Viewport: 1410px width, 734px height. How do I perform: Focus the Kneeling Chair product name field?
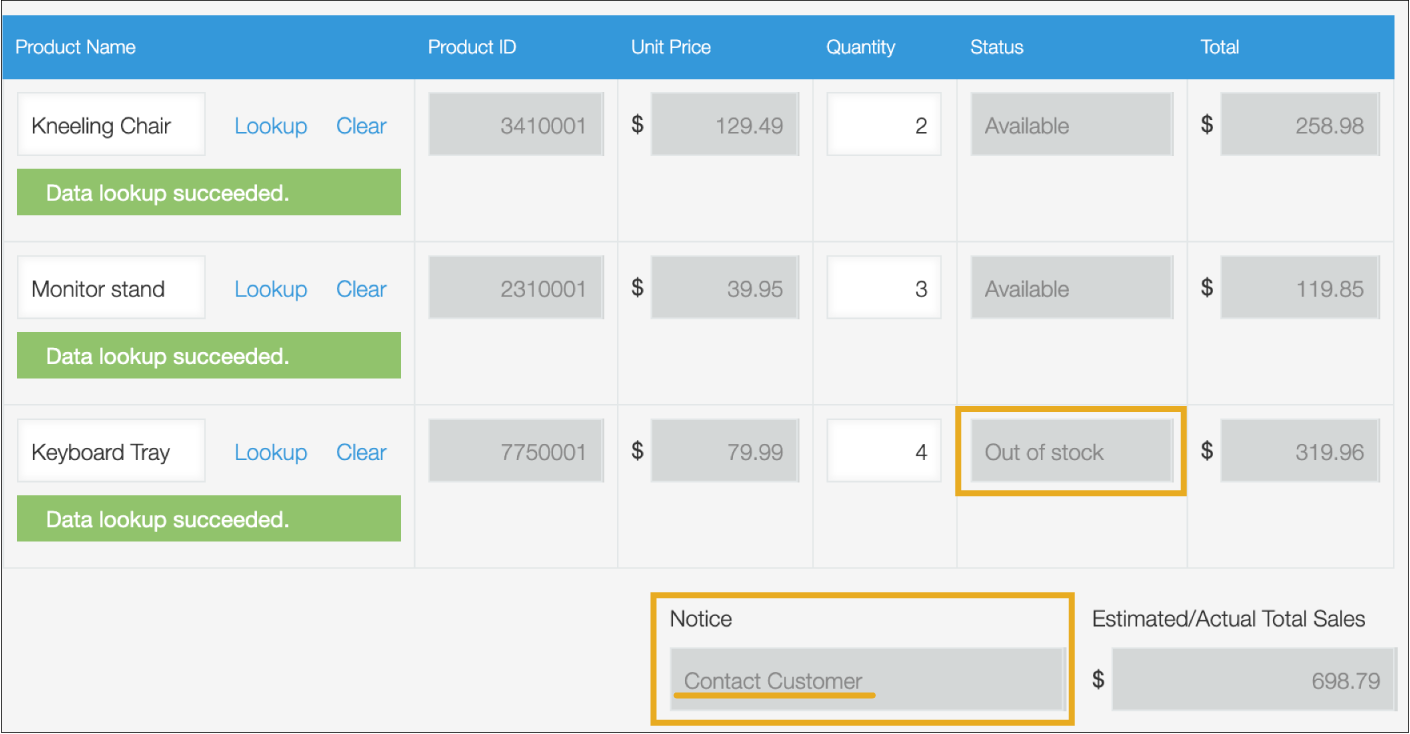(111, 125)
